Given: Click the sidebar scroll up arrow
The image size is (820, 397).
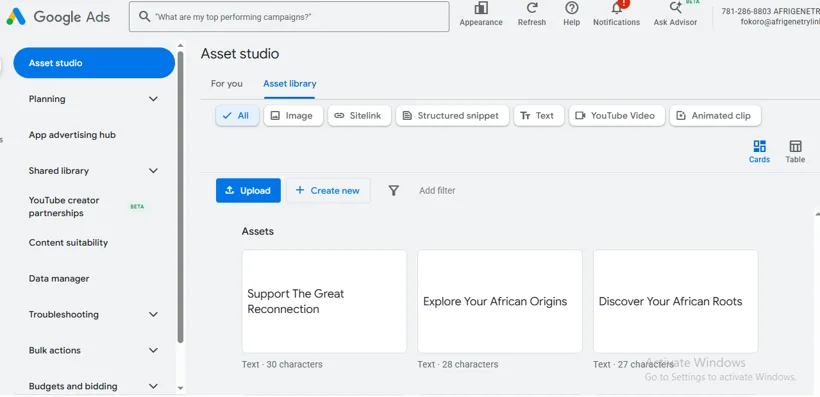Looking at the screenshot, I should click(x=181, y=45).
